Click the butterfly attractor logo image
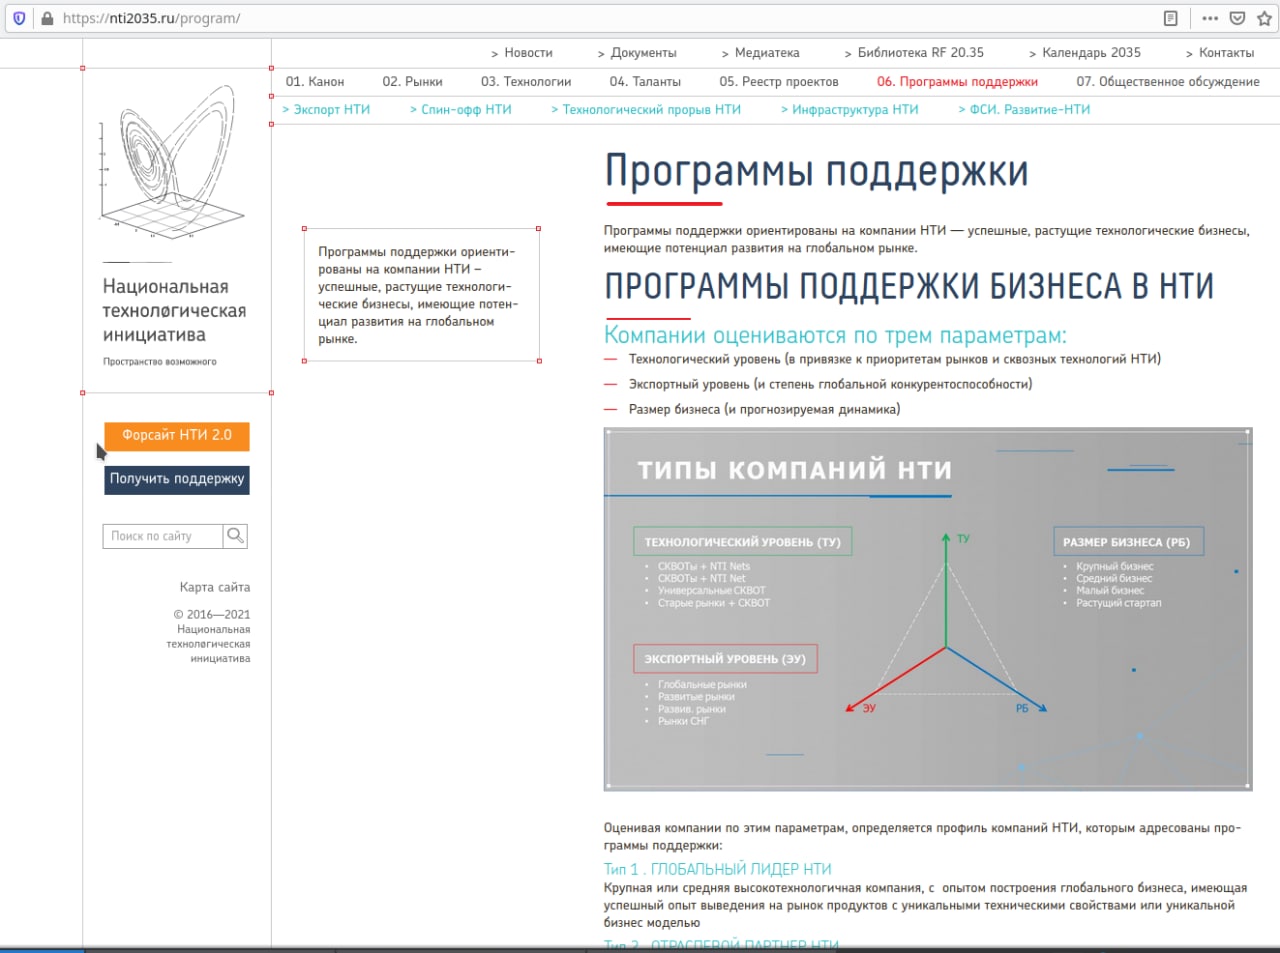 170,162
